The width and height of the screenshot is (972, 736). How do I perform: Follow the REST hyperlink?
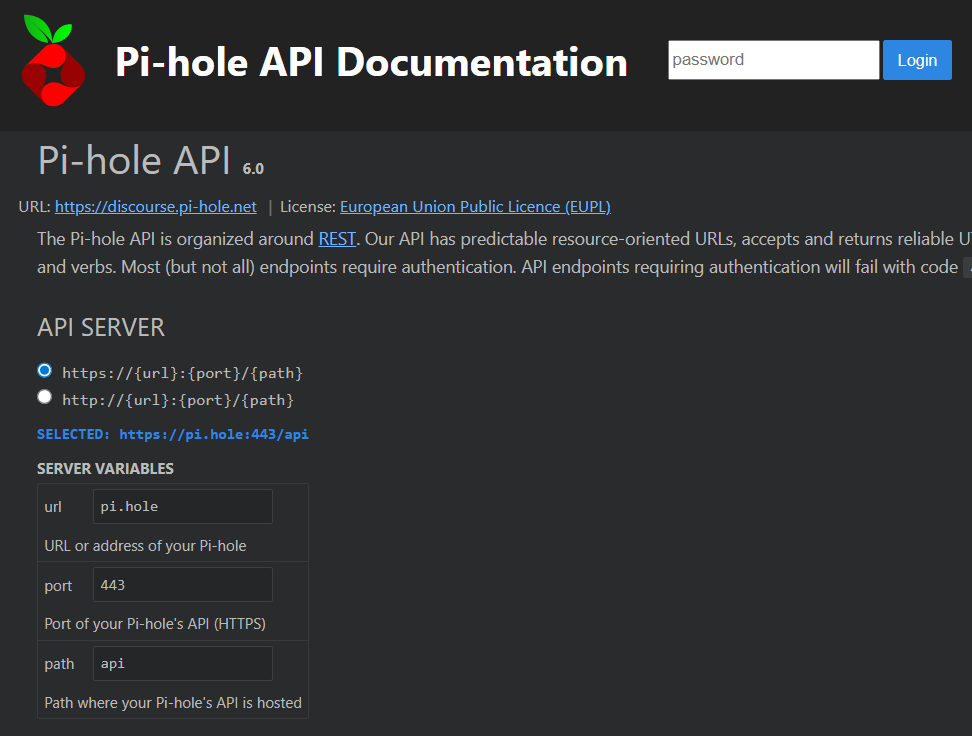[x=335, y=239]
